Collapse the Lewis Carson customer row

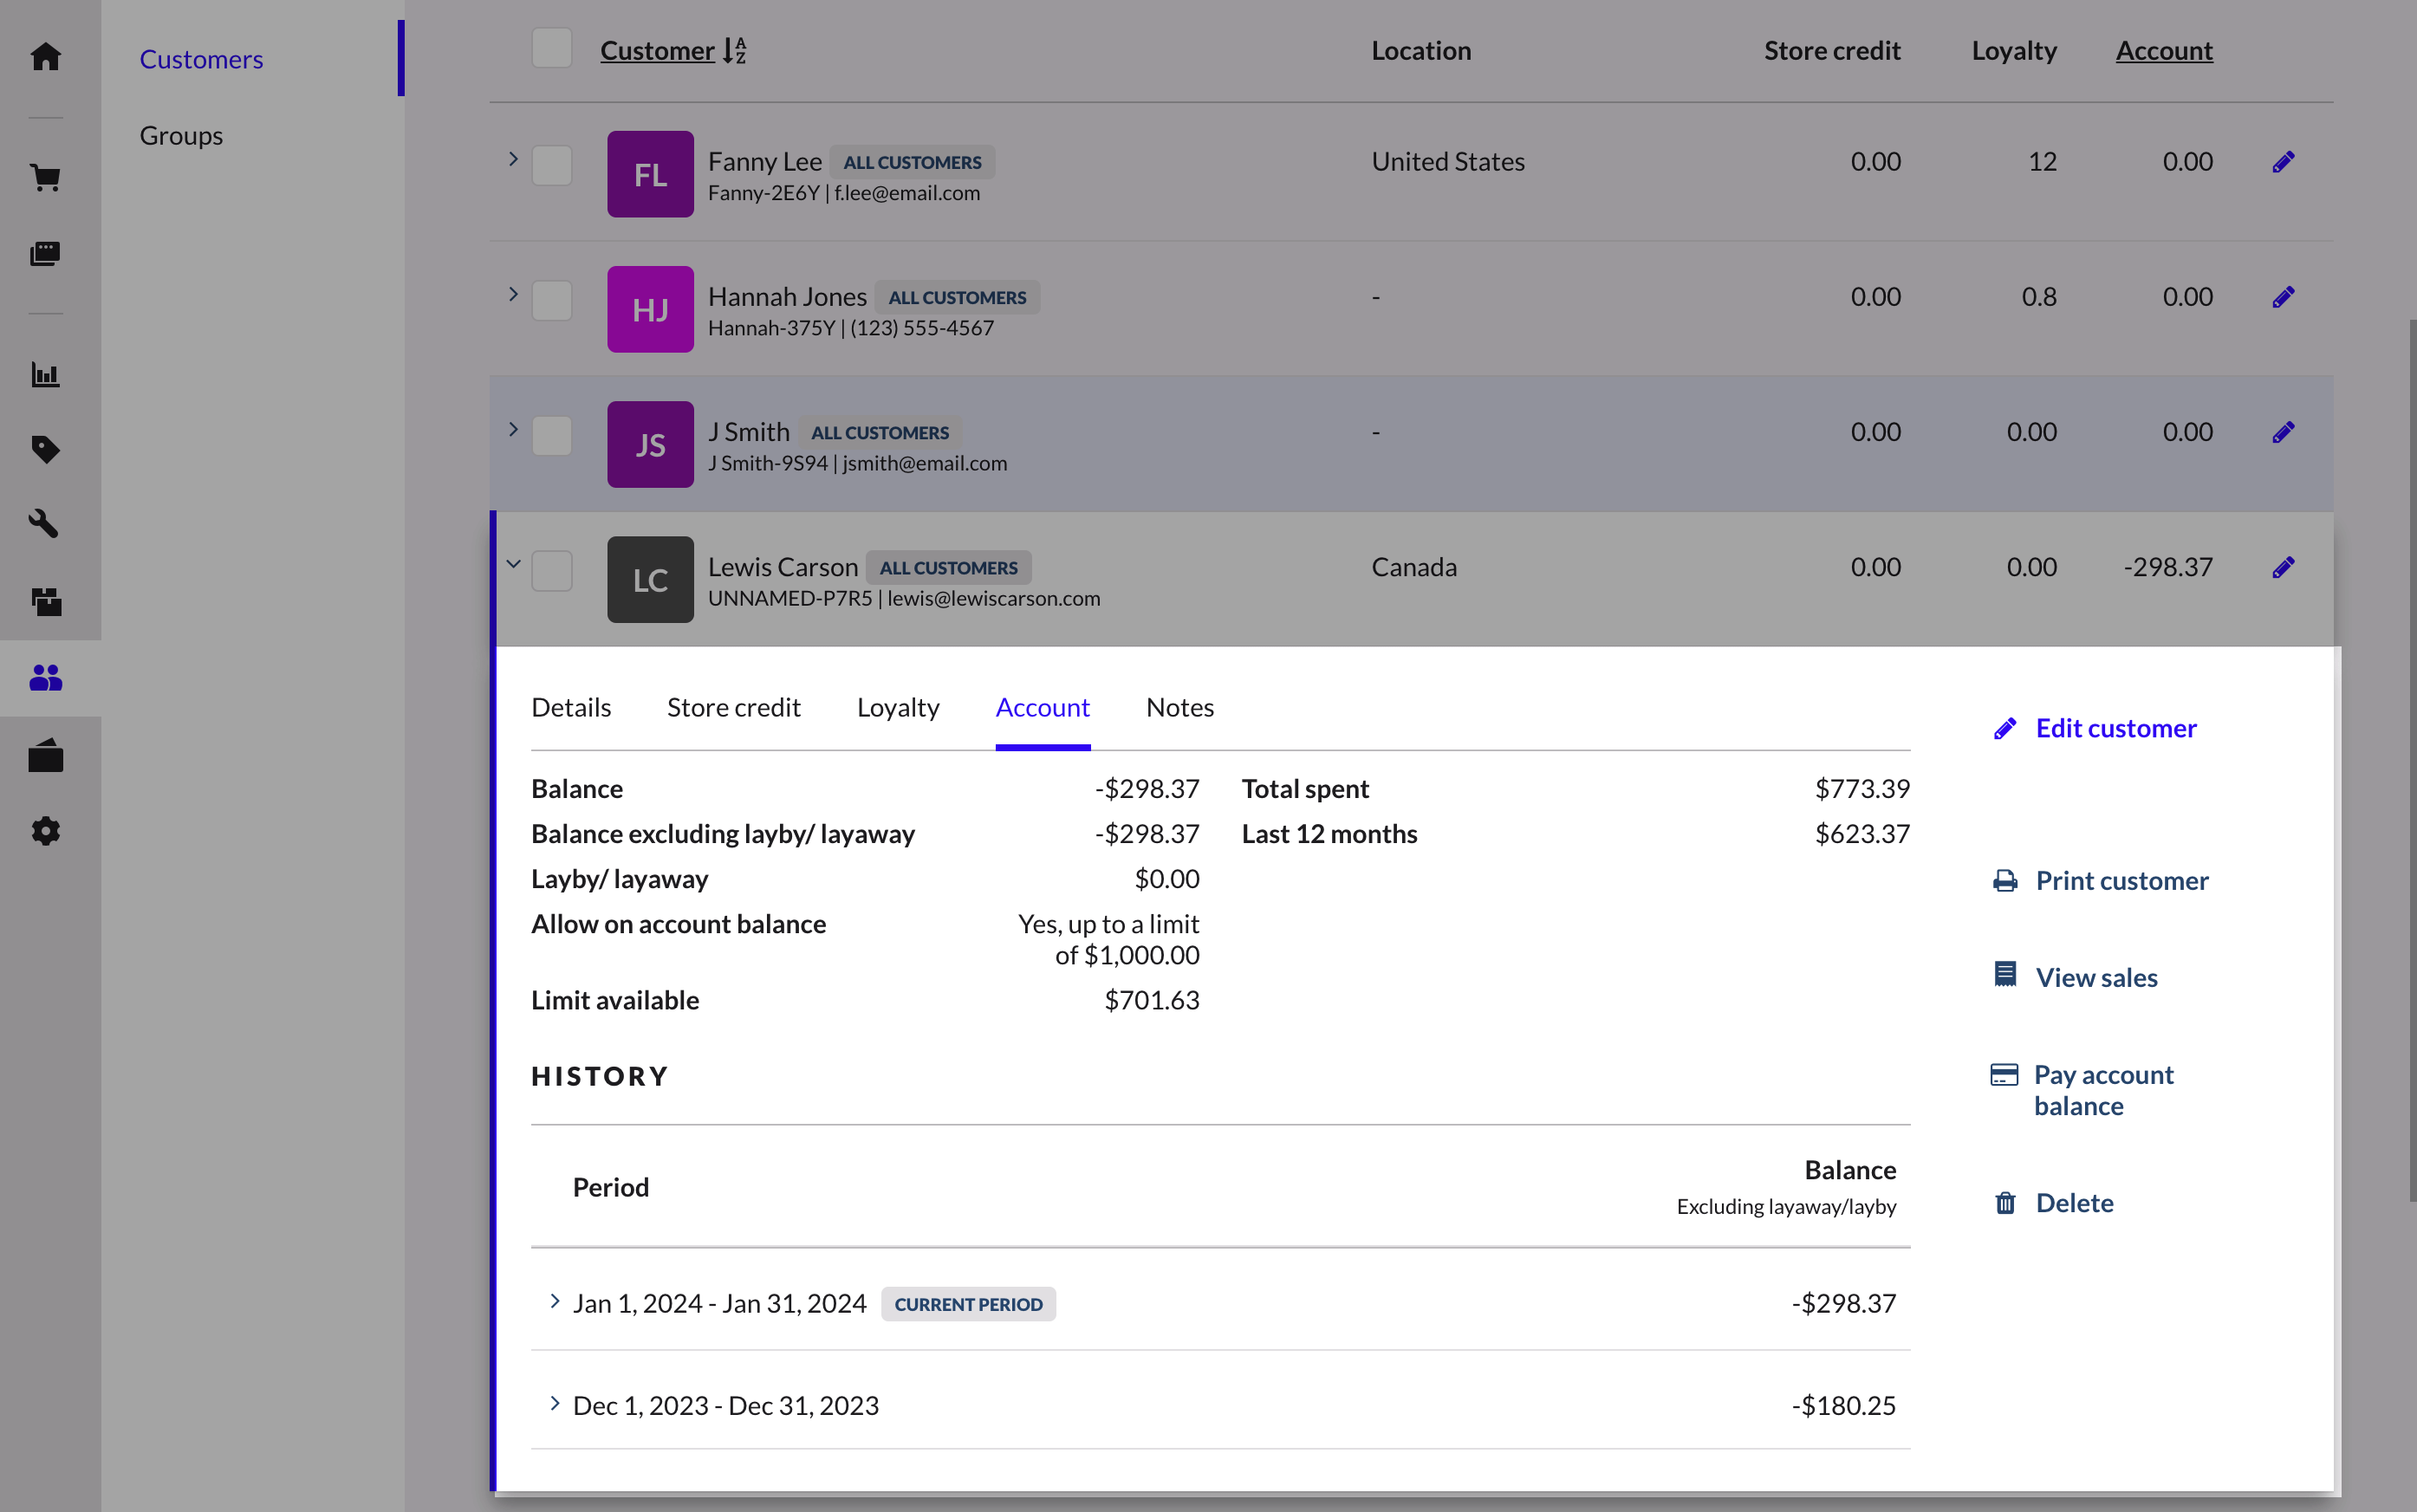tap(513, 564)
